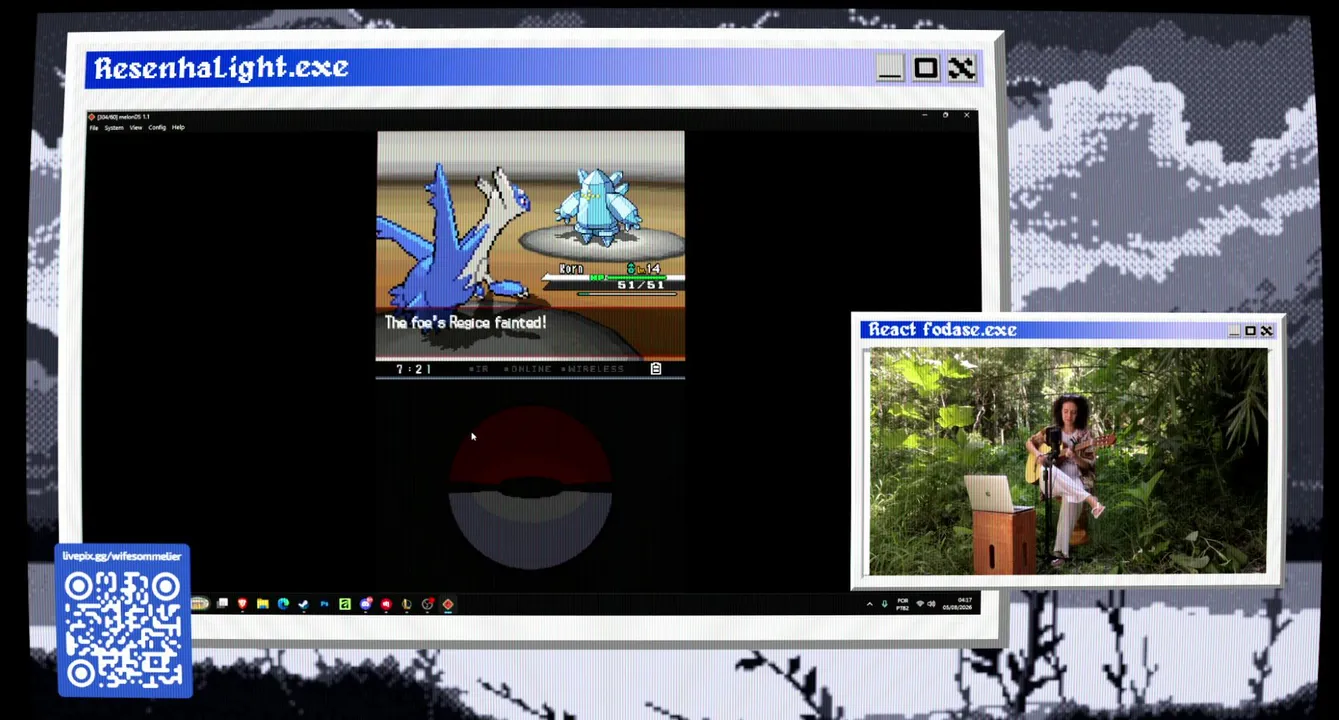This screenshot has width=1339, height=720.
Task: Open the Help menu in melonDS
Action: 178,128
